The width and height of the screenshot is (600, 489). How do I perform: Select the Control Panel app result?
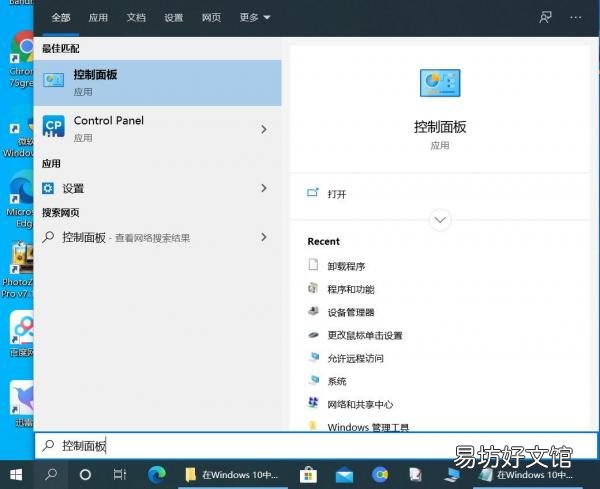coord(158,129)
